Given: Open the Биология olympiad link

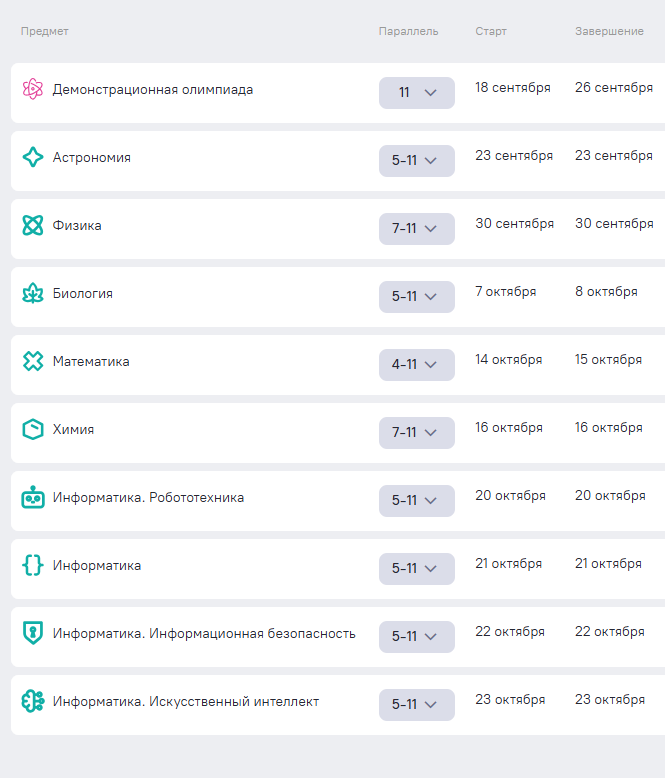Looking at the screenshot, I should [83, 294].
